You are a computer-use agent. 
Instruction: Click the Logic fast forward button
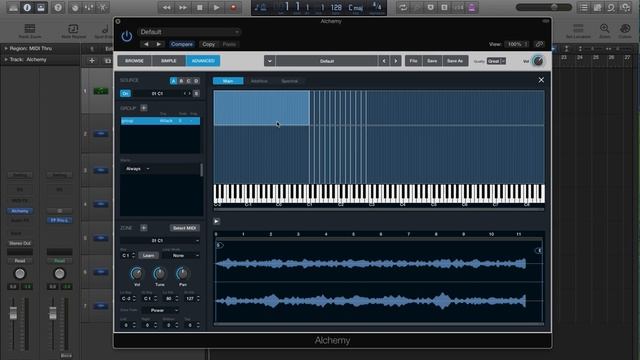[183, 7]
